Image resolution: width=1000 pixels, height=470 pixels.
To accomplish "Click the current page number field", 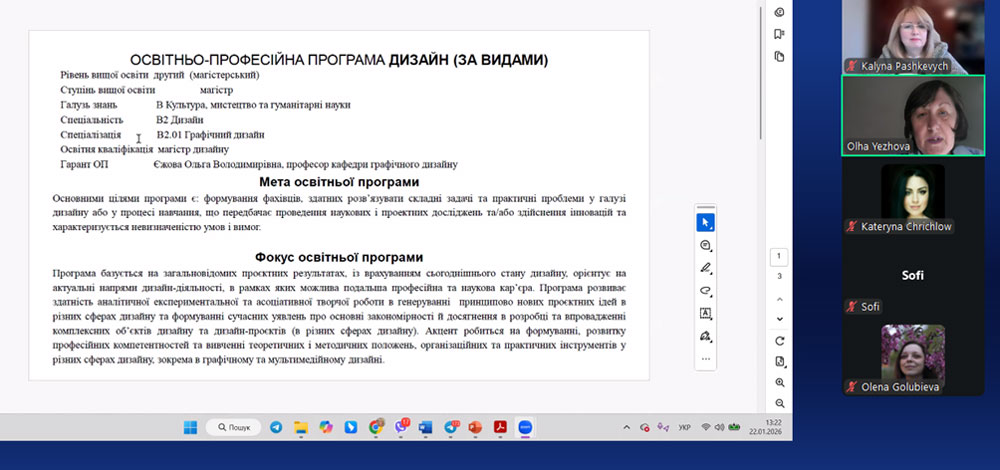I will [779, 256].
